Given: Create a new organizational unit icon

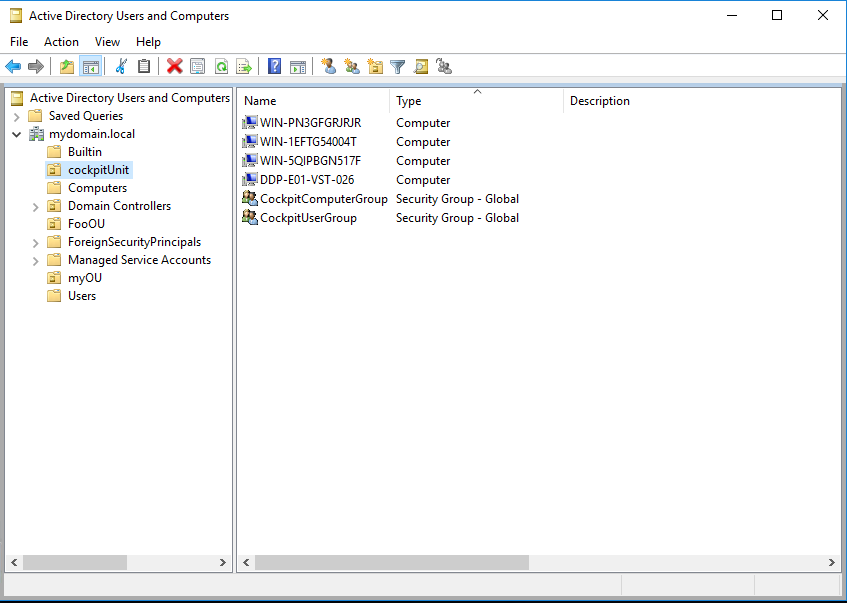Looking at the screenshot, I should 375,66.
